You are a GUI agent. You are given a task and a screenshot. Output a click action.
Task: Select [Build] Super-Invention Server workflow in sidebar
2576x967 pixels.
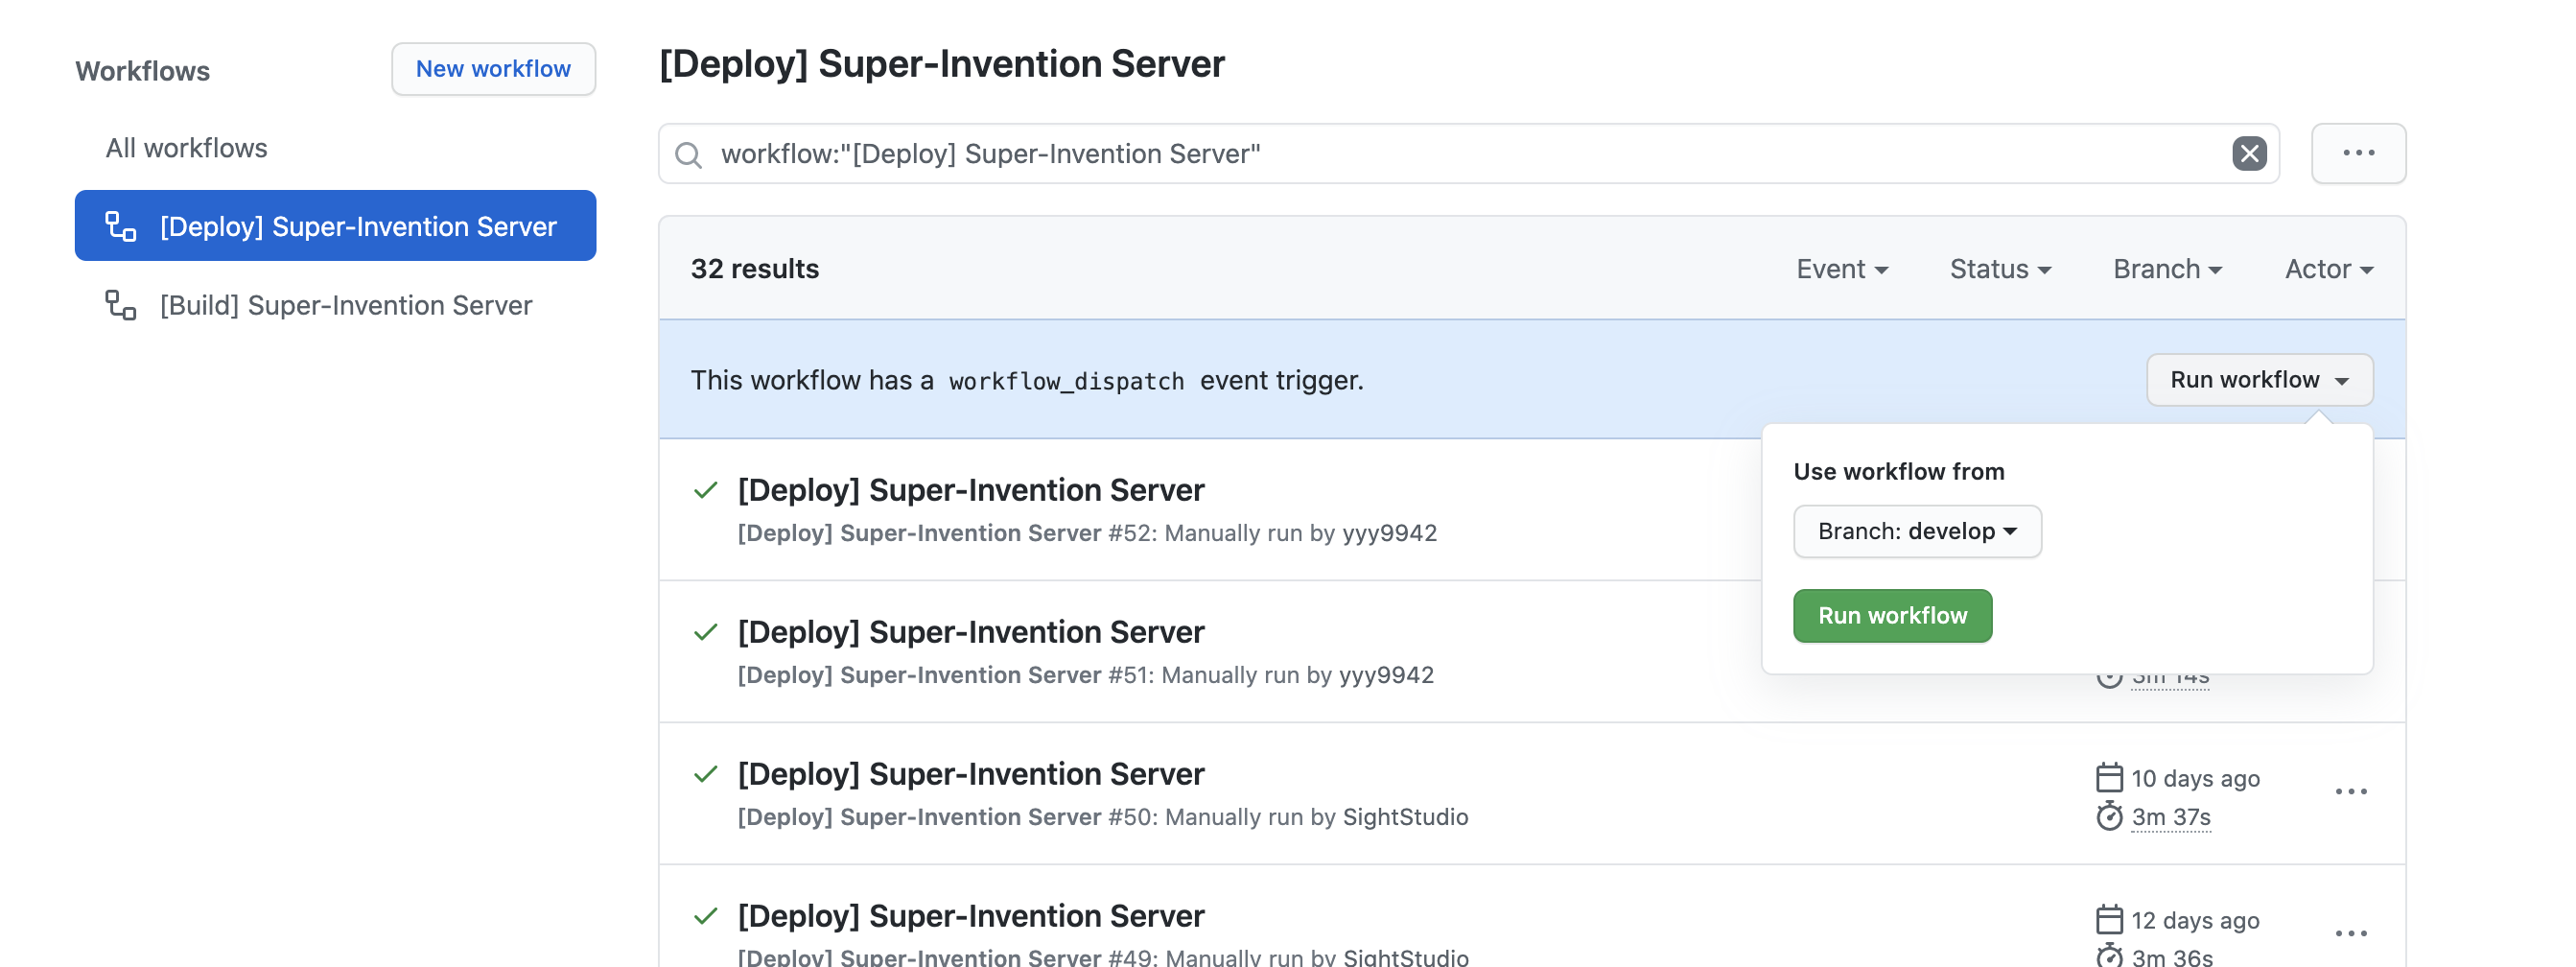[335, 305]
